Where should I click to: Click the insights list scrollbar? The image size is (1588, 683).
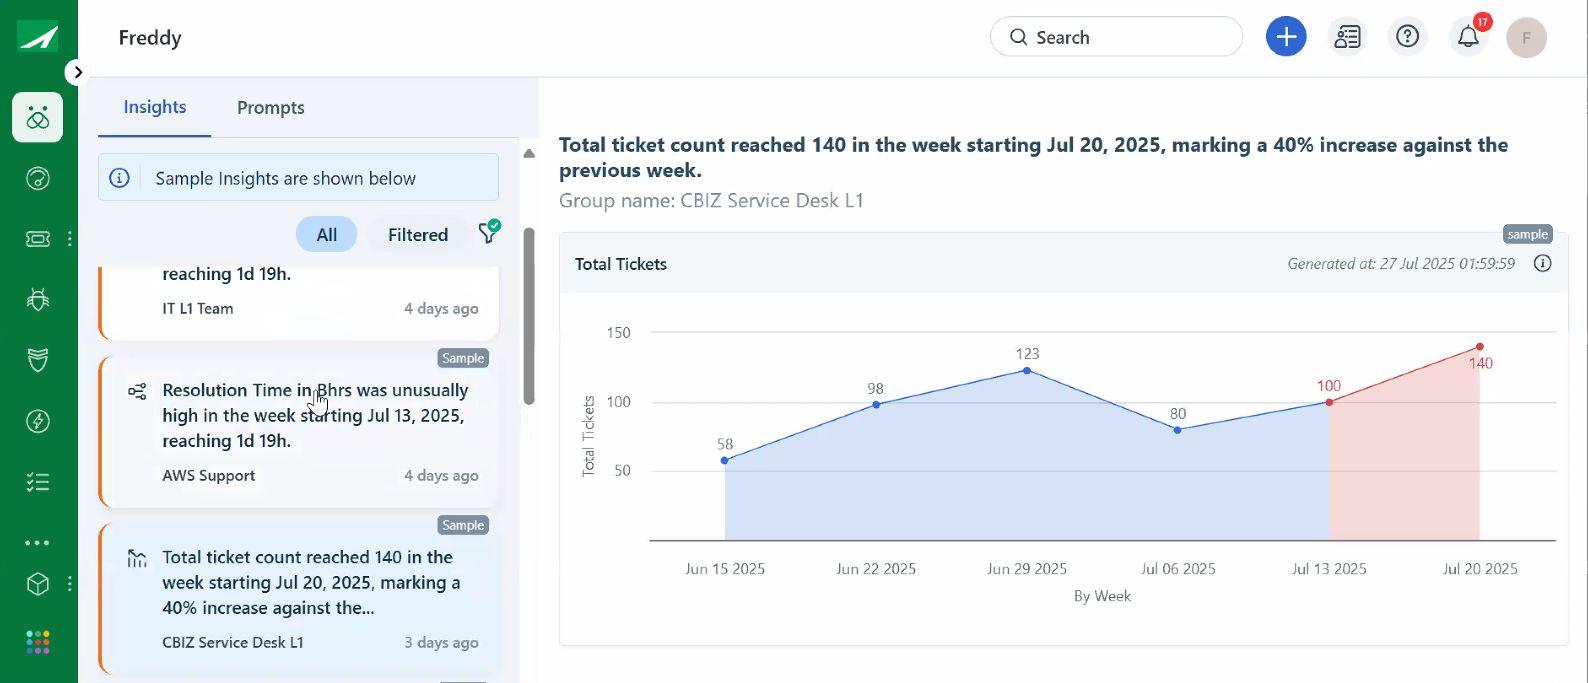(x=529, y=315)
